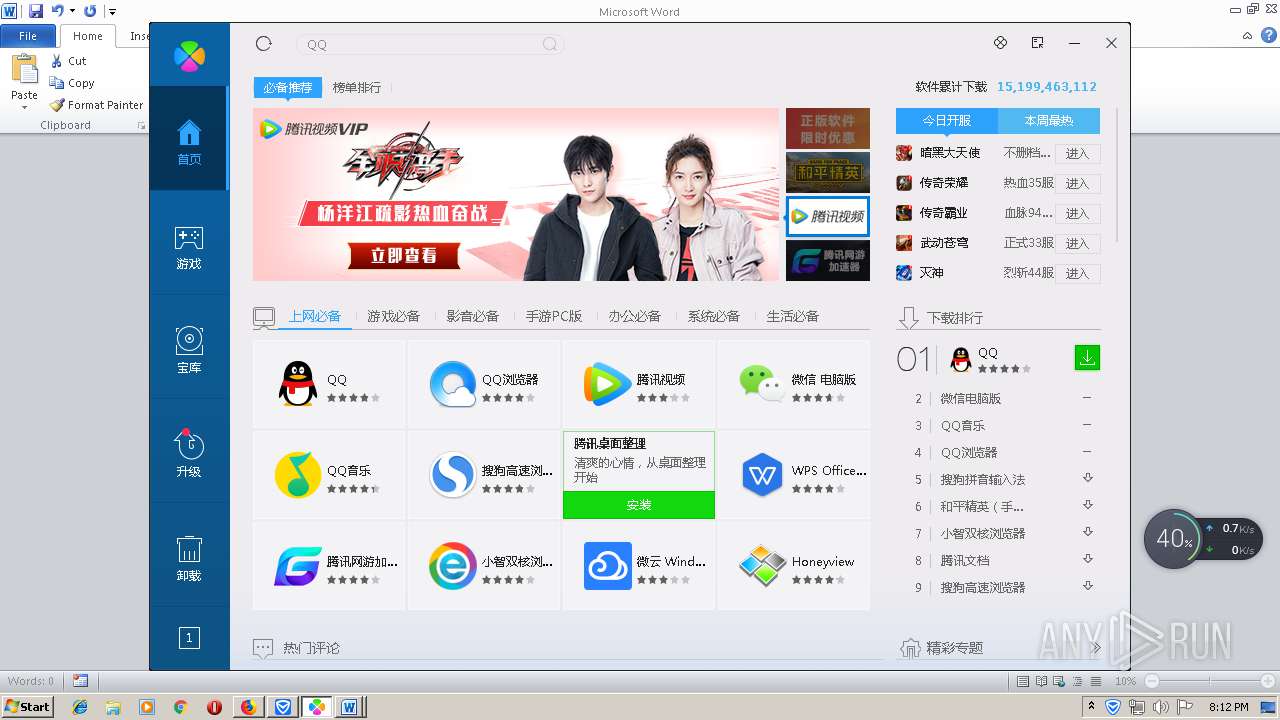Click the QQ penguin app icon

coord(297,385)
